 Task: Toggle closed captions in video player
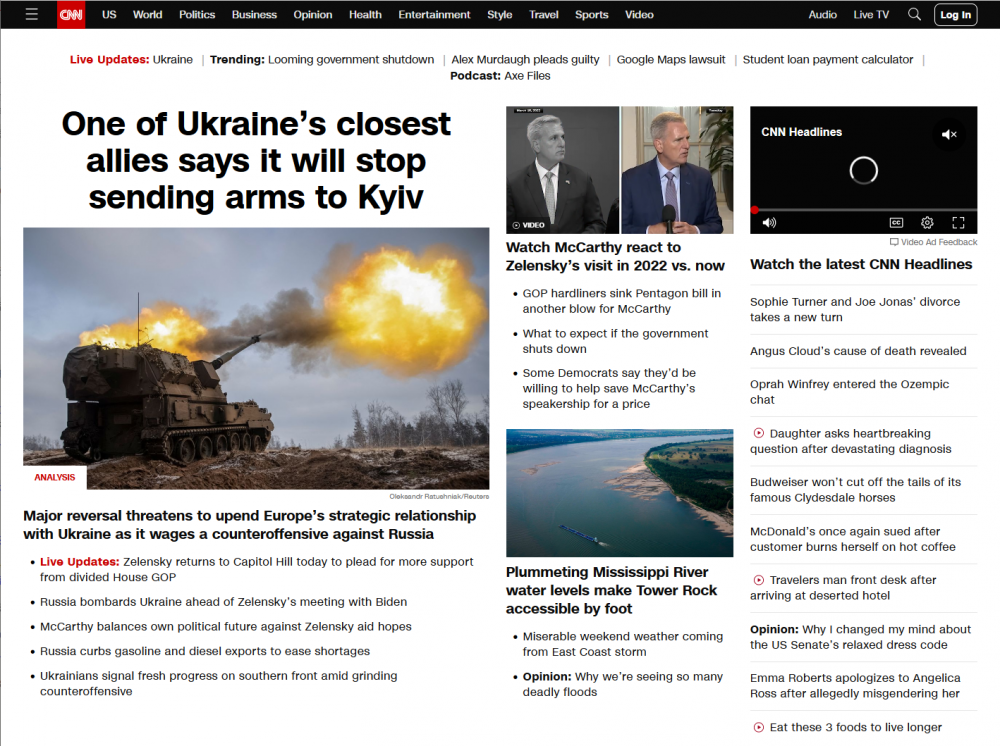point(896,222)
